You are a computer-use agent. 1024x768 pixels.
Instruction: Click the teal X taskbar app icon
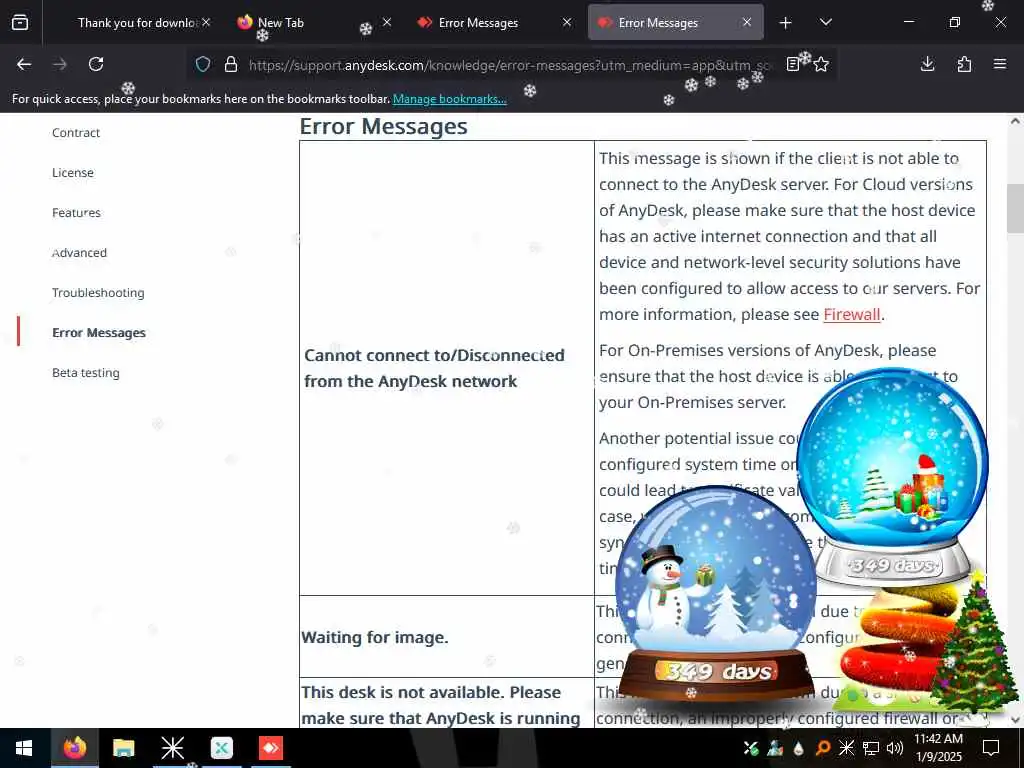pos(221,748)
